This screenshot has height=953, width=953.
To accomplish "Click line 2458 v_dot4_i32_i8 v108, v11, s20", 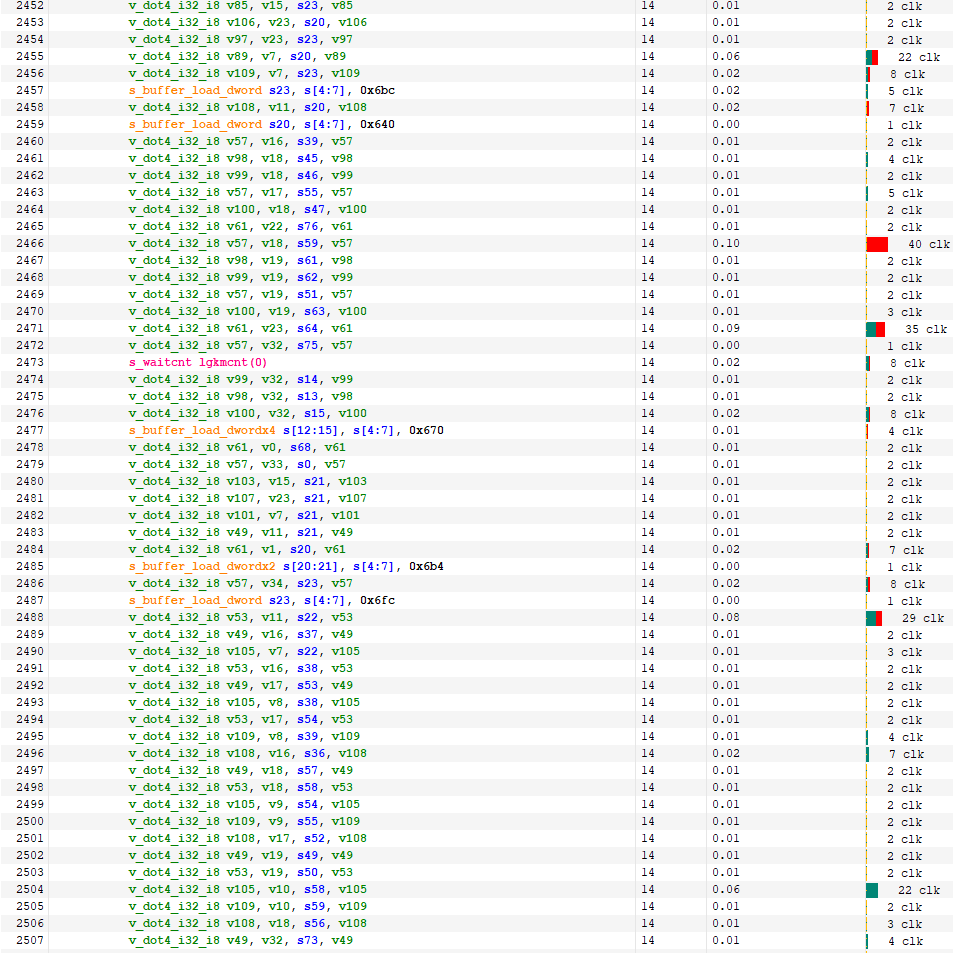I will coord(247,108).
